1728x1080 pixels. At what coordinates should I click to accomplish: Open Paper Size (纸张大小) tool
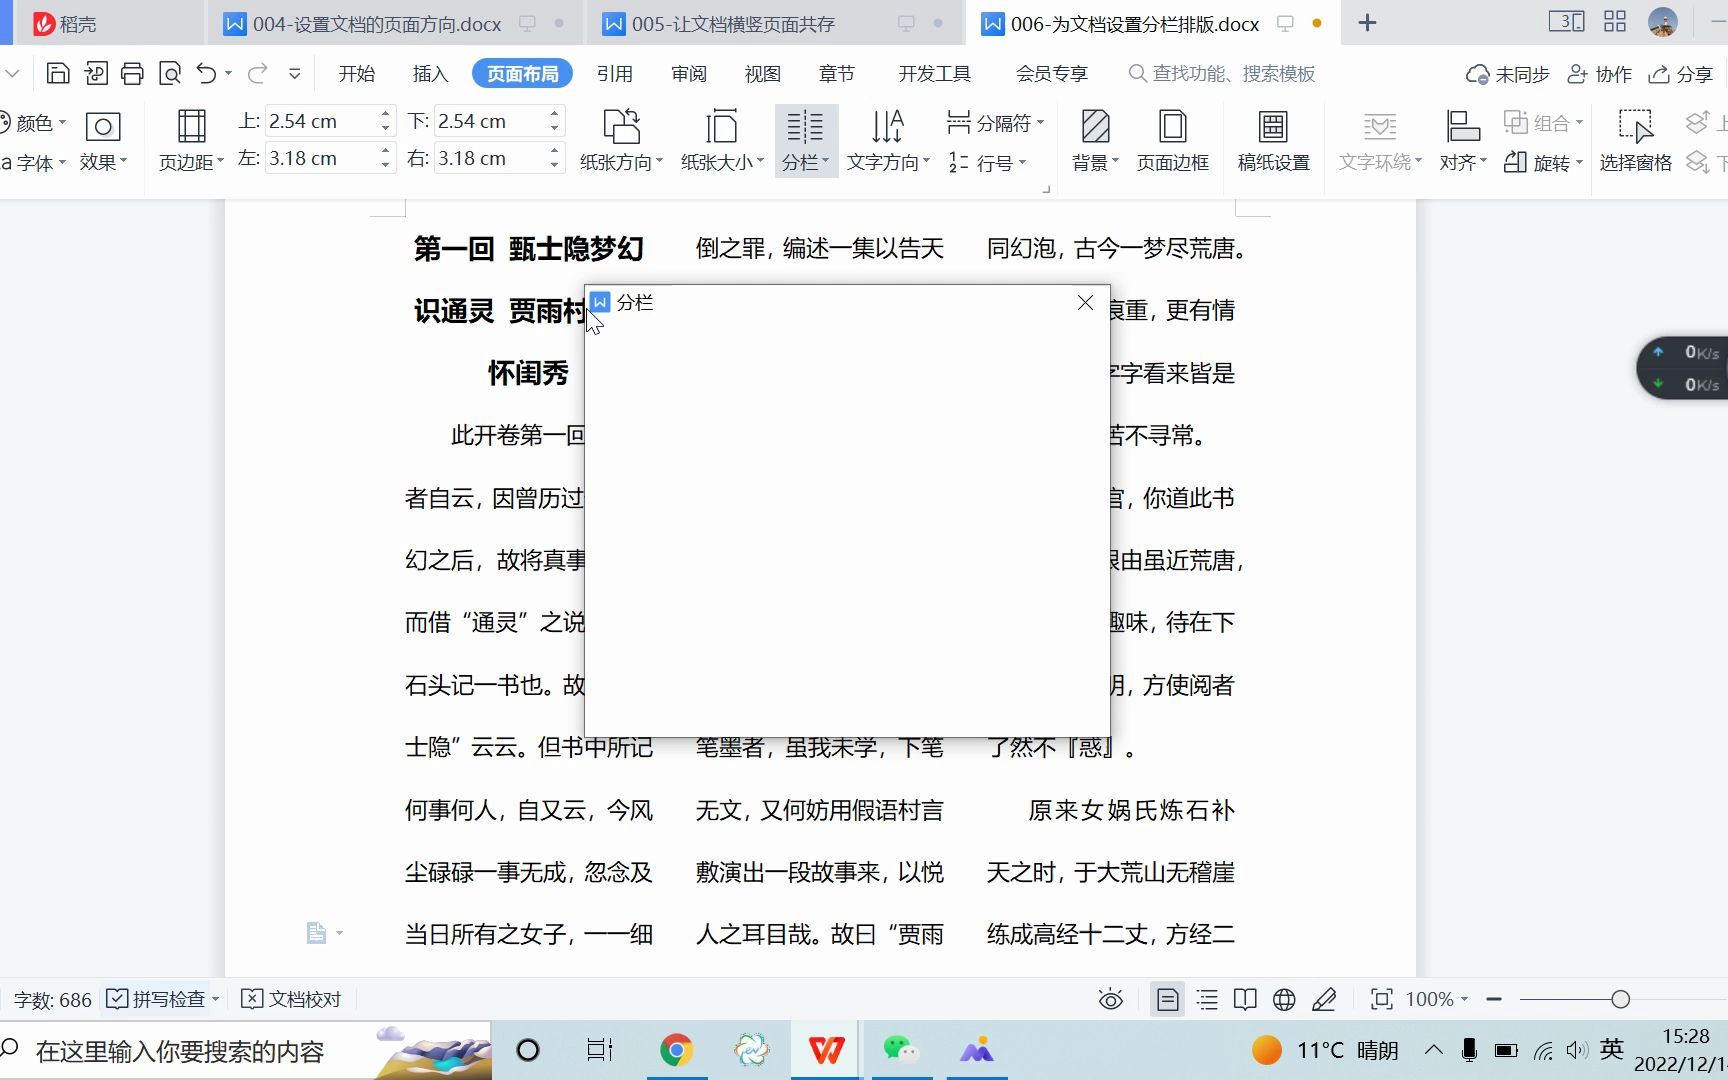[722, 140]
